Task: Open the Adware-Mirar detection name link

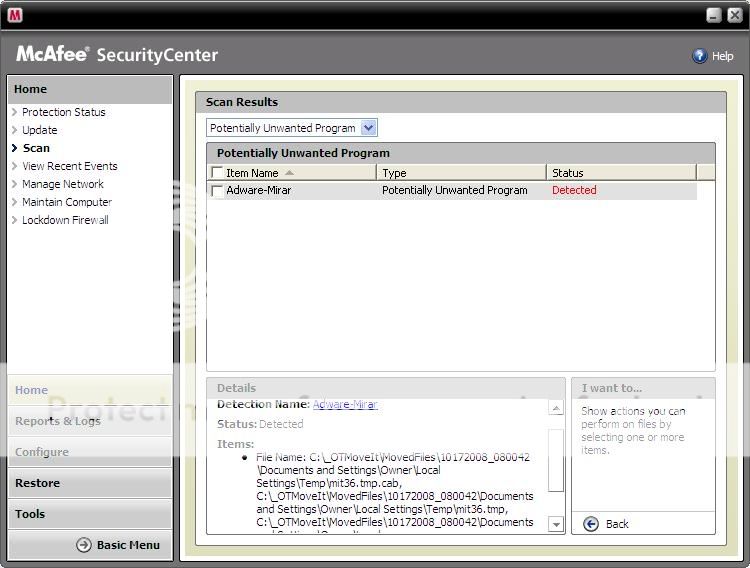Action: (x=345, y=404)
